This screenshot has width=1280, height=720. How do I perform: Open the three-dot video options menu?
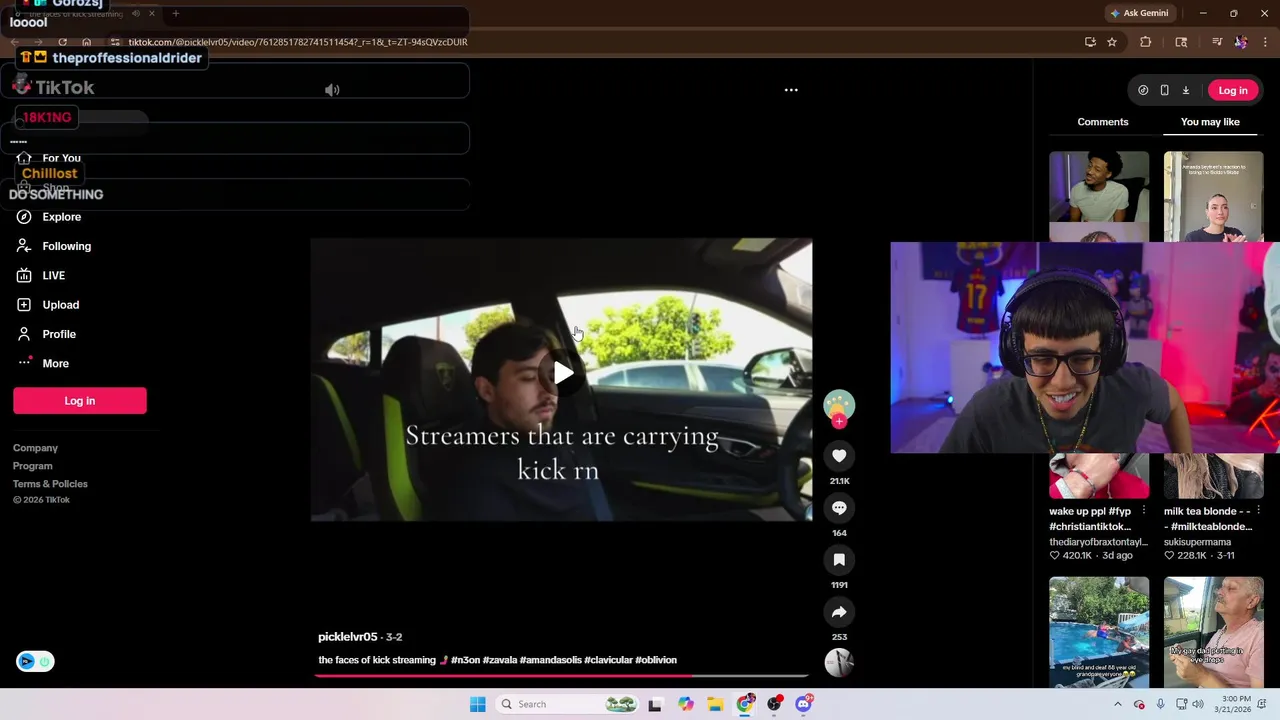791,90
